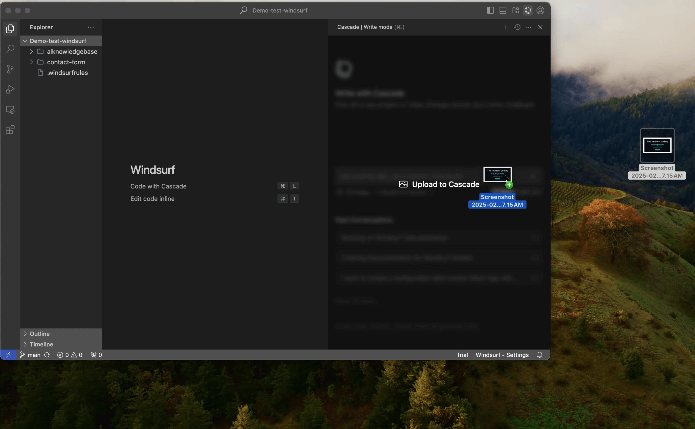Open the Remote Explorer view
The image size is (695, 429).
pos(10,109)
